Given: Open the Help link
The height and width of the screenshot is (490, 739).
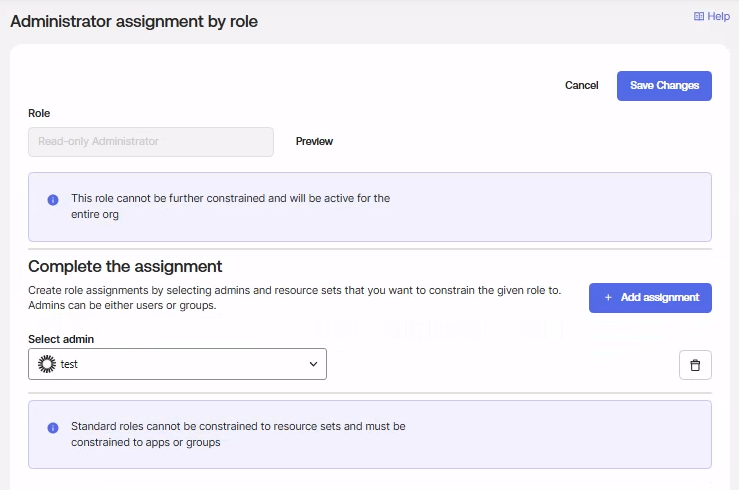Looking at the screenshot, I should point(718,16).
